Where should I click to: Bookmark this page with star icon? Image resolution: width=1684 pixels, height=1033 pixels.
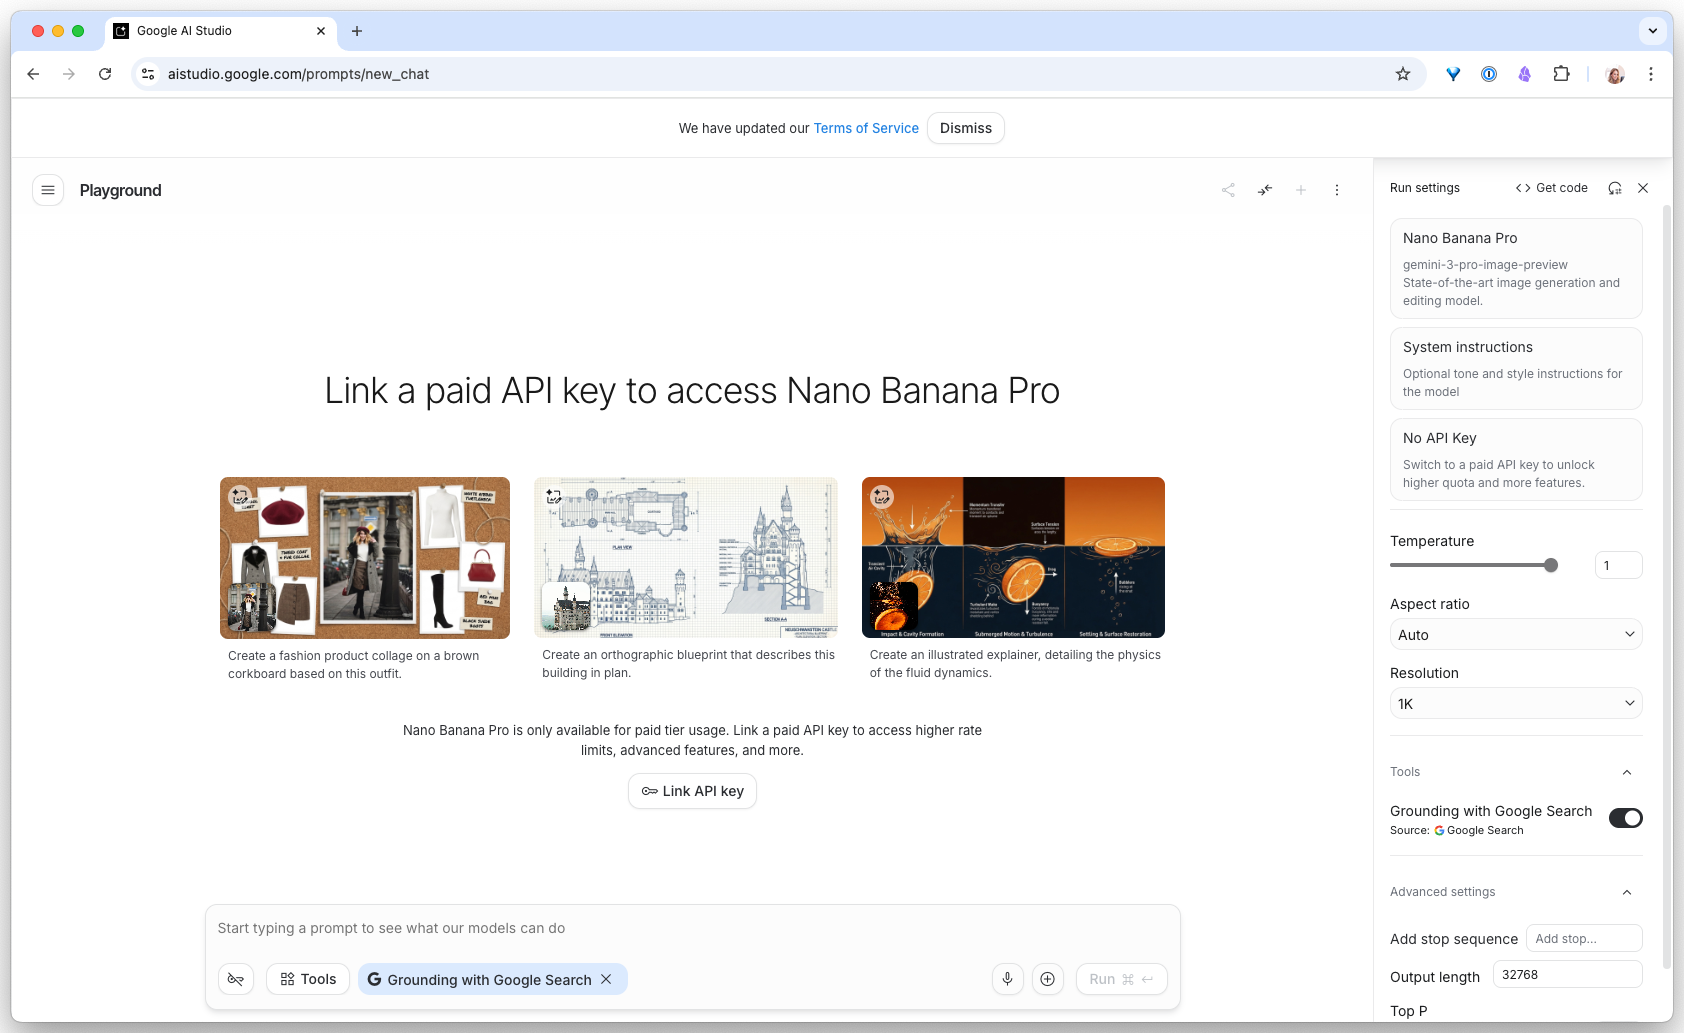(x=1403, y=74)
